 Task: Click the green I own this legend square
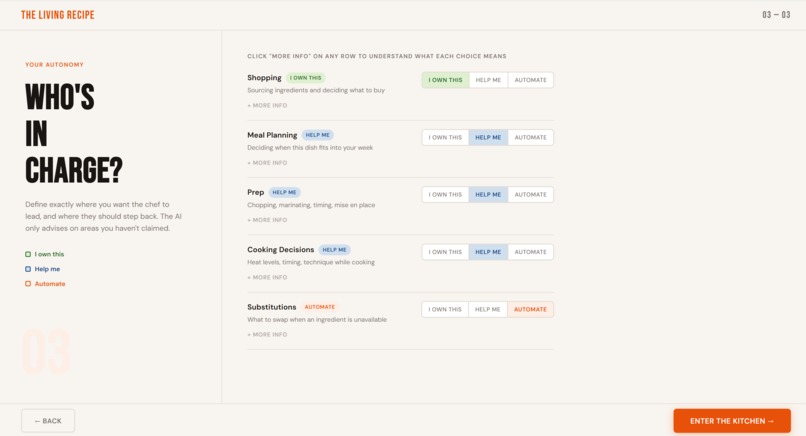[x=28, y=254]
